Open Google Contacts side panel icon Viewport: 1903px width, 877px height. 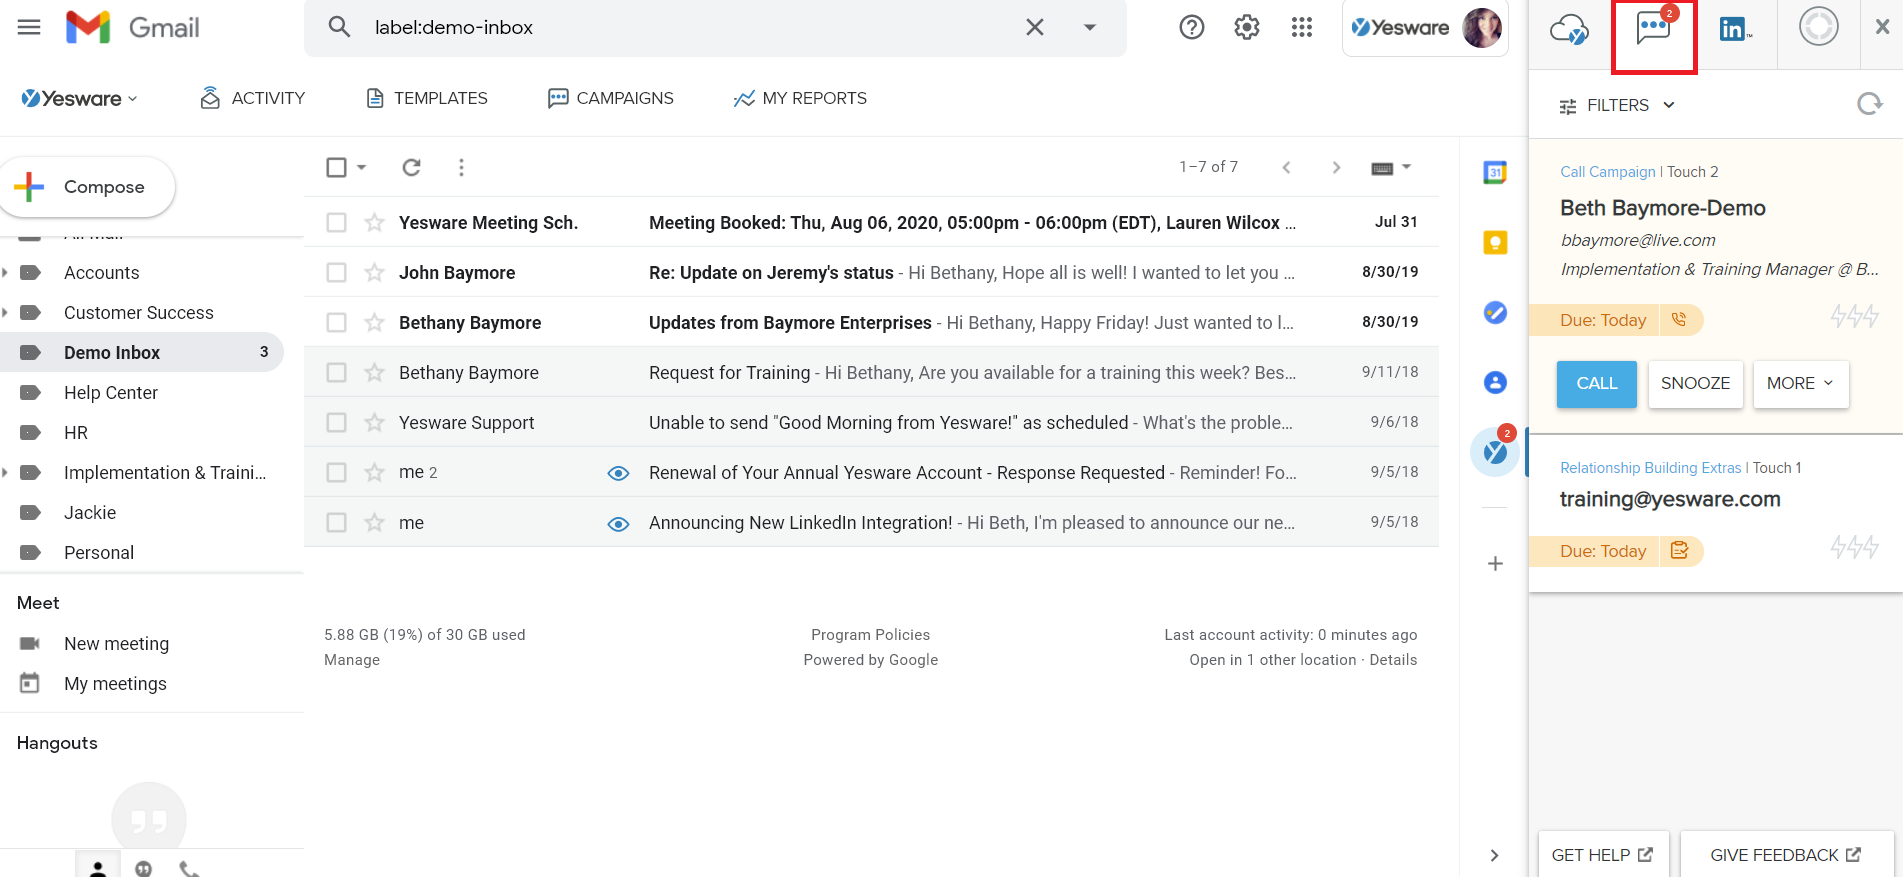[1495, 382]
